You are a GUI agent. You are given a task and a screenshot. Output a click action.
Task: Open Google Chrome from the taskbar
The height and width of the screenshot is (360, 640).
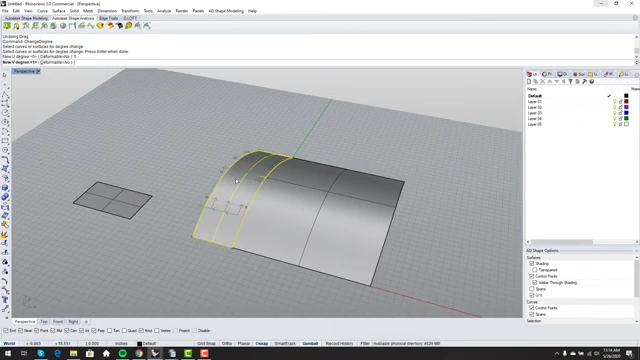[x=139, y=353]
